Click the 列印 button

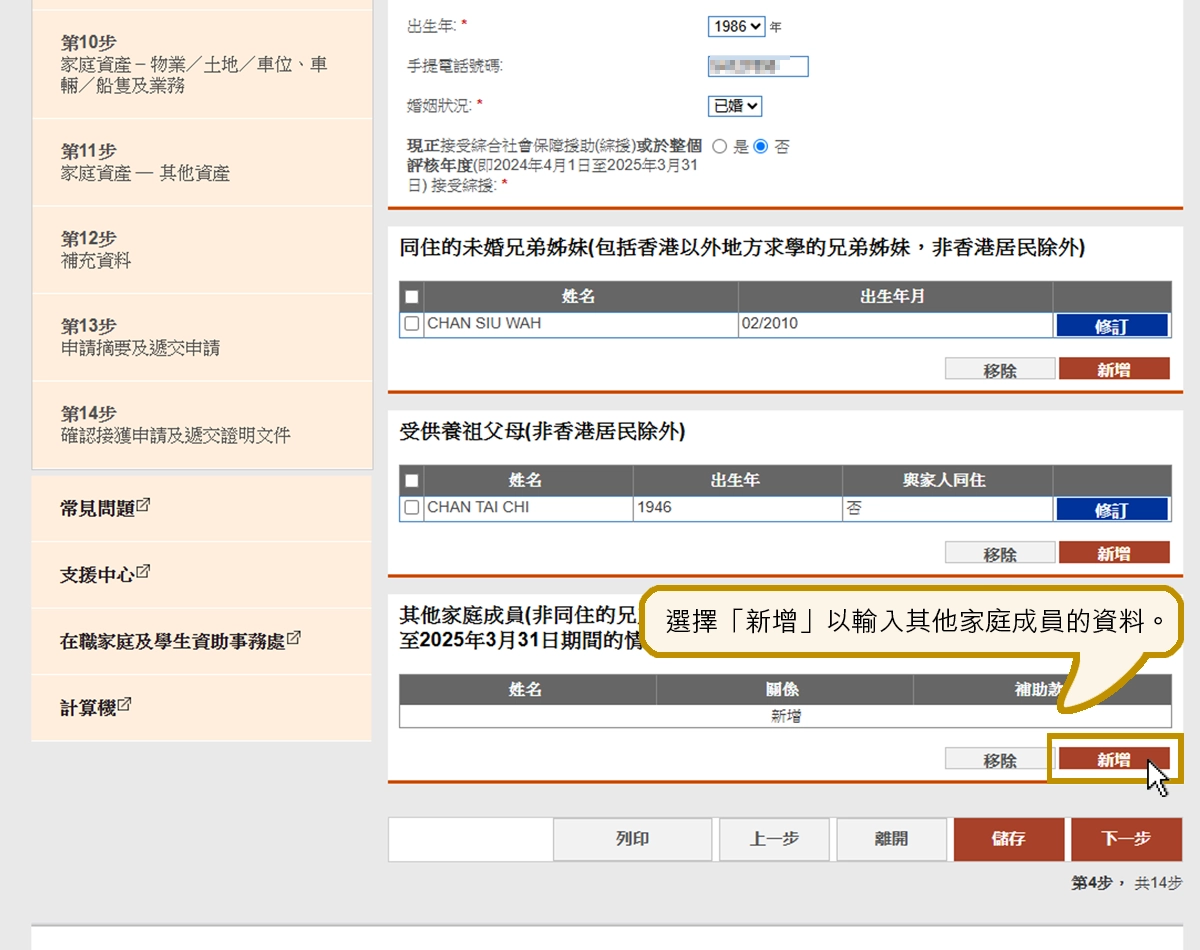(x=632, y=839)
